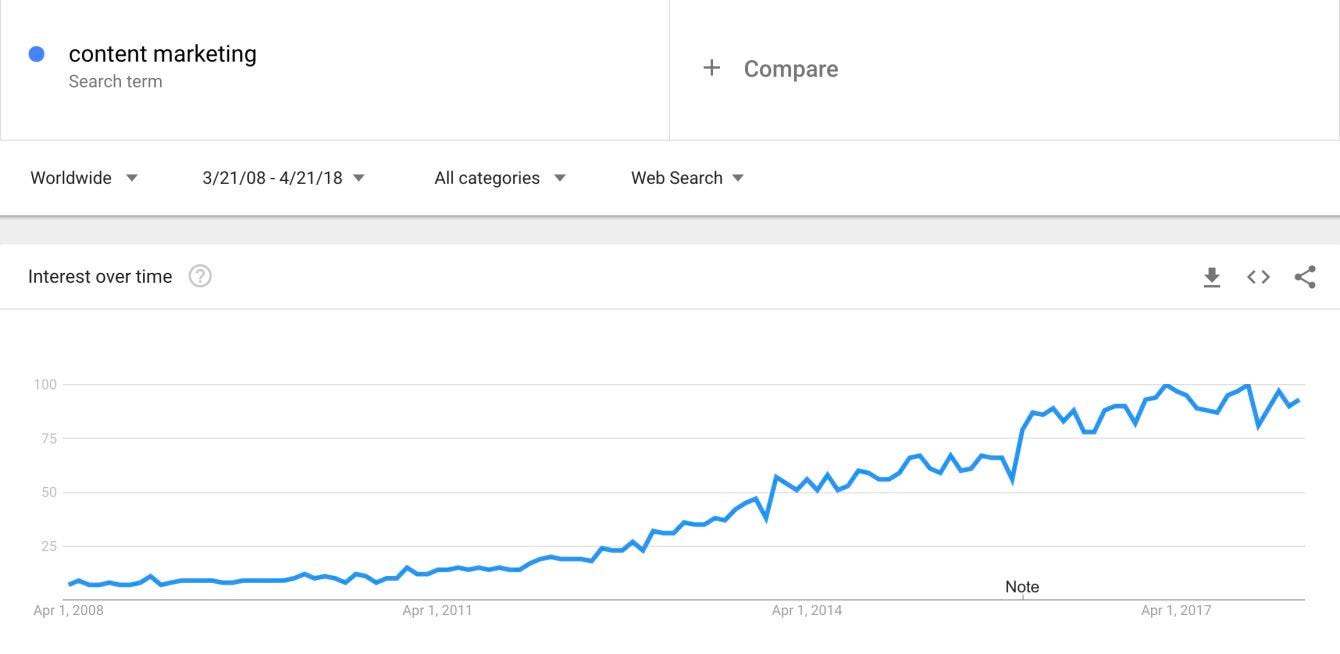This screenshot has width=1340, height=654.
Task: Expand the All categories dropdown
Action: 500,178
